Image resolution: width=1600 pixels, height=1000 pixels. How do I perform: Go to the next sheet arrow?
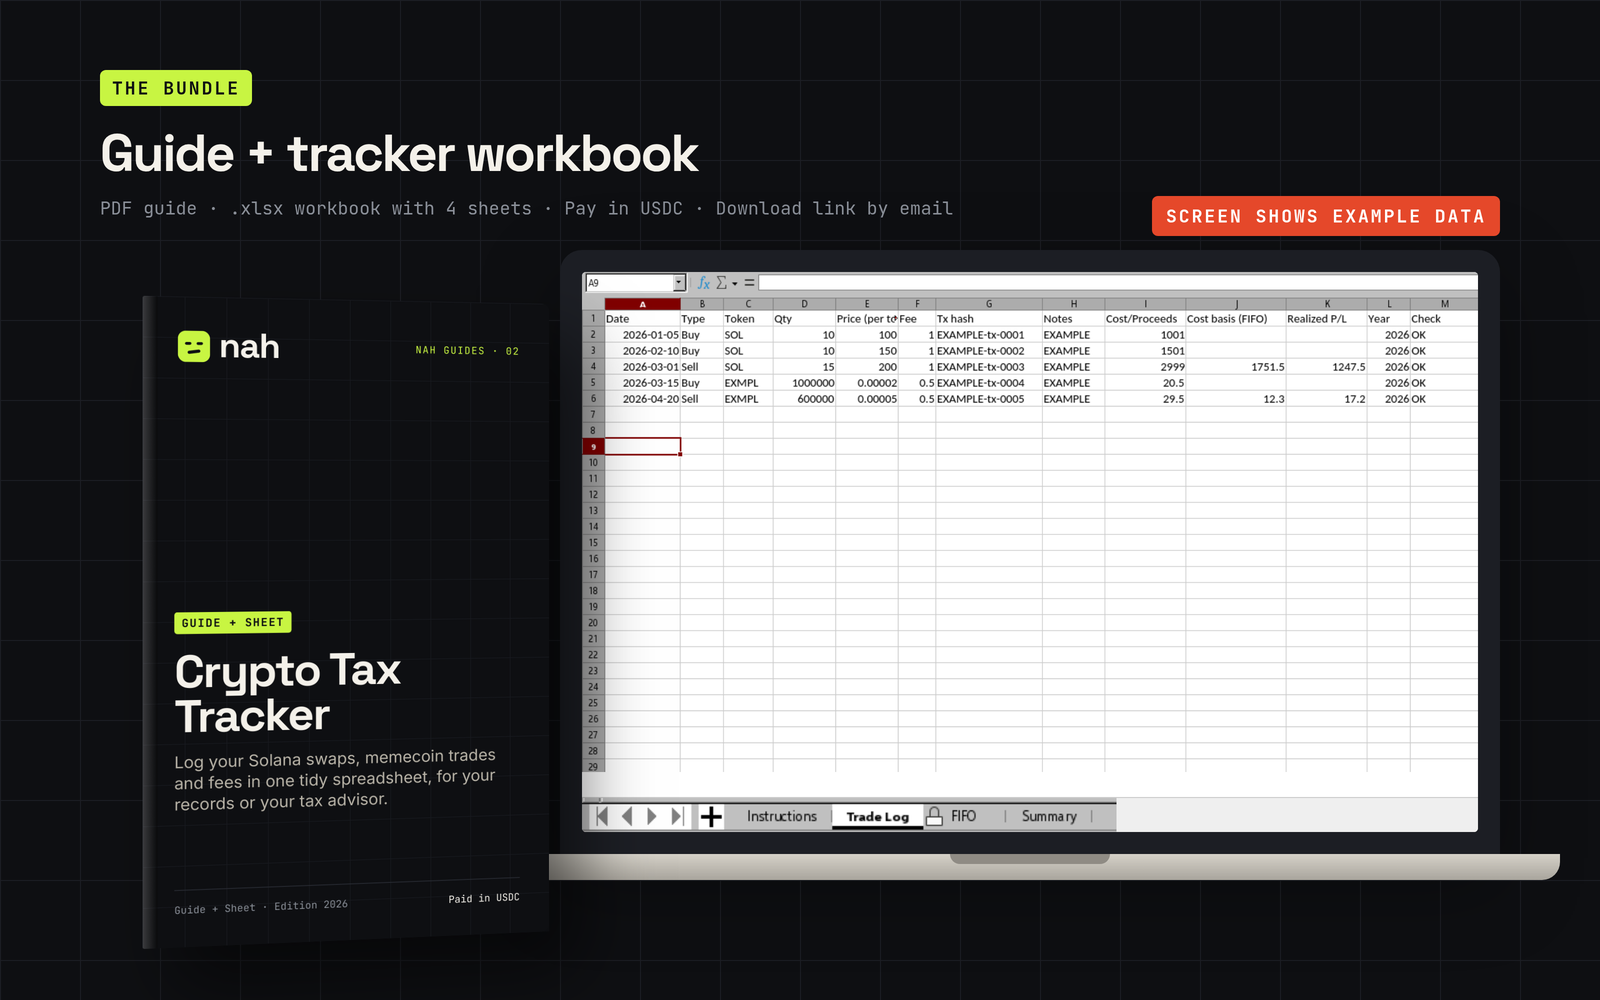(652, 816)
